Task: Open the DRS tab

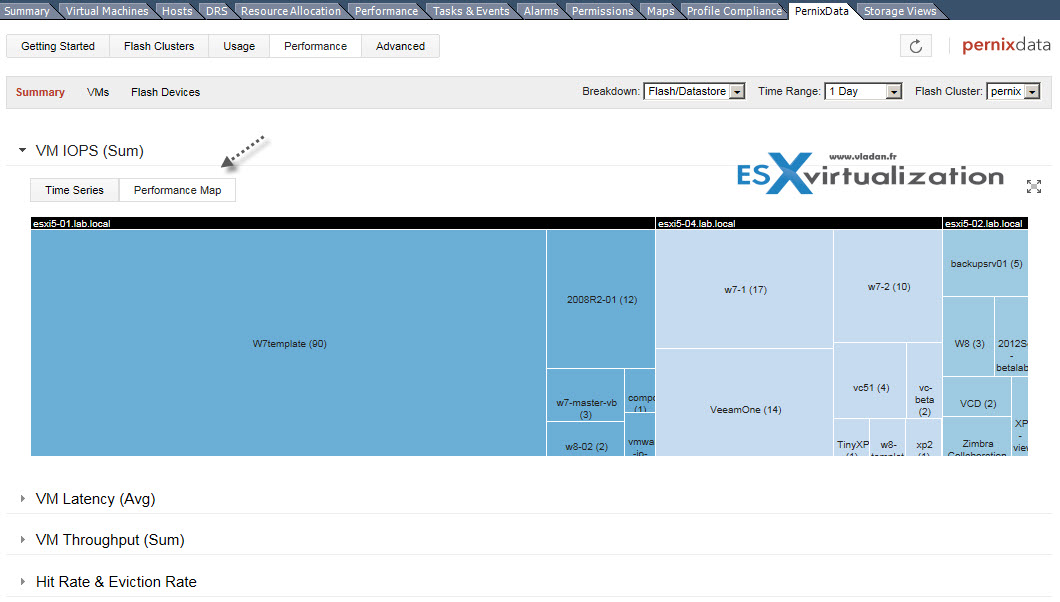Action: coord(216,11)
